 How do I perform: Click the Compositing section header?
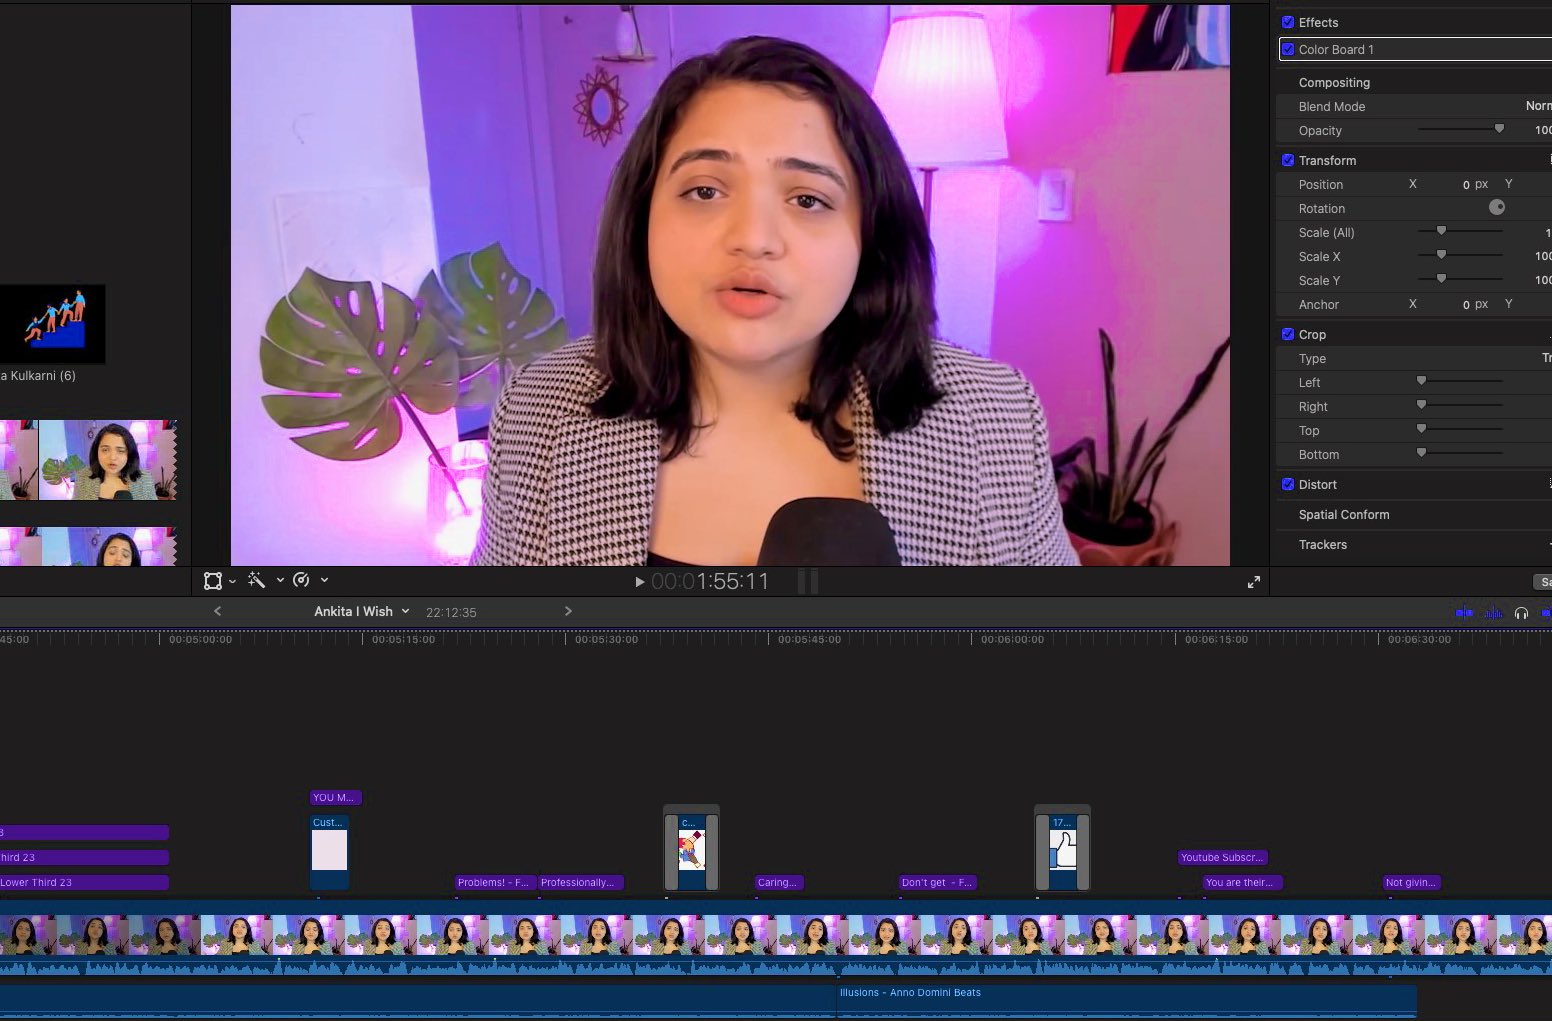pos(1334,82)
